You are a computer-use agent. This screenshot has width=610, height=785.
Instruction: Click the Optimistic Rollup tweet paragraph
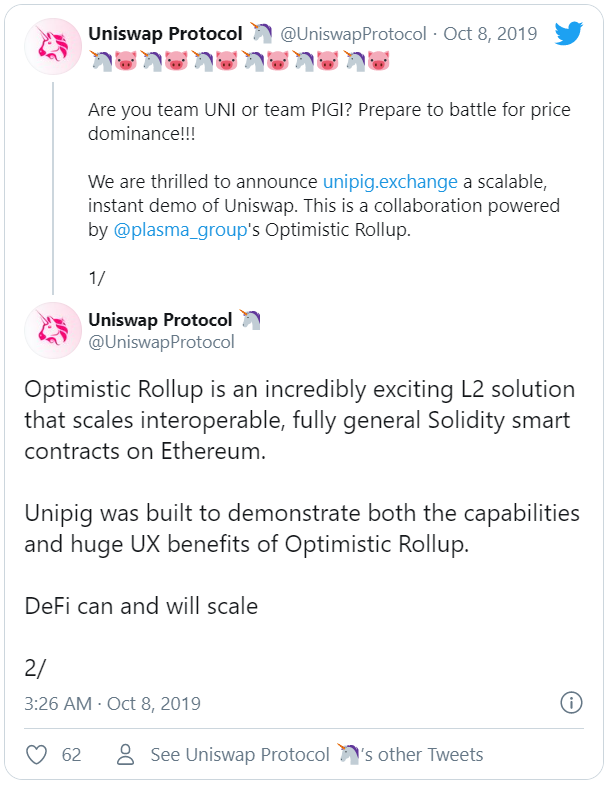(x=300, y=419)
